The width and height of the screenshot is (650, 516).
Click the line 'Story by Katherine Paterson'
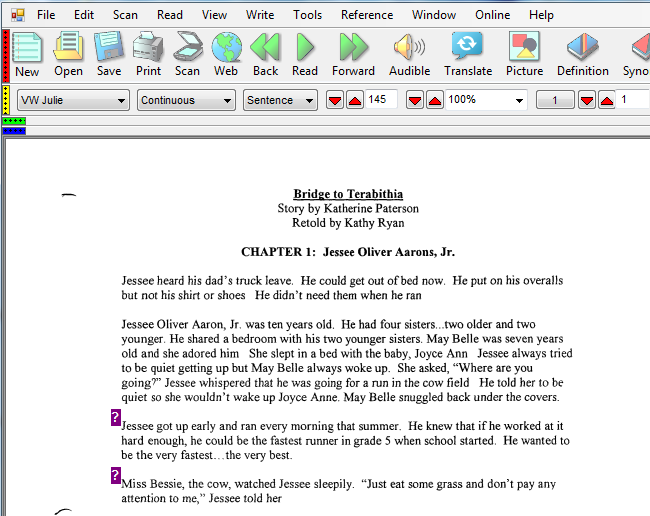(348, 208)
